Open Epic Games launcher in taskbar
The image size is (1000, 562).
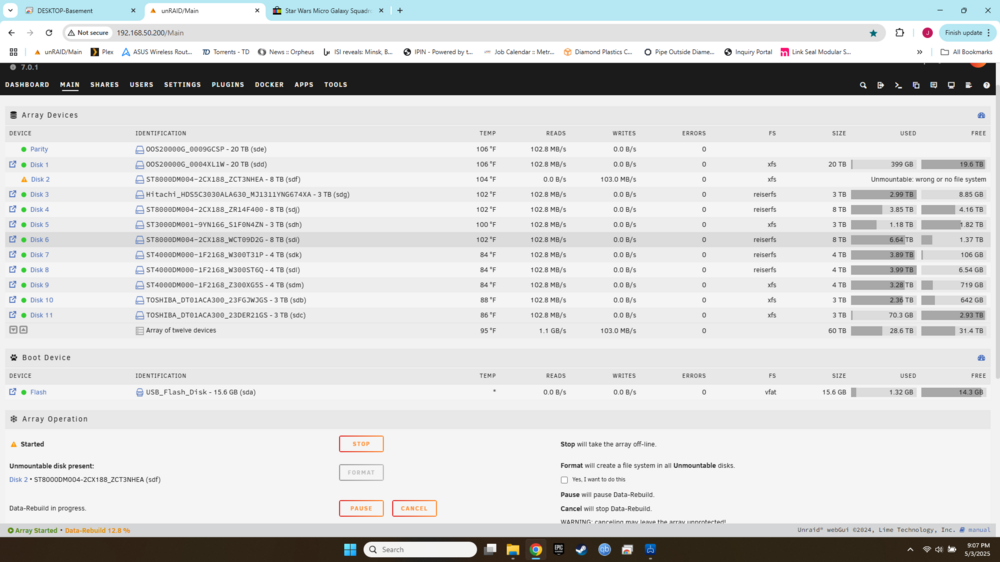pos(559,549)
